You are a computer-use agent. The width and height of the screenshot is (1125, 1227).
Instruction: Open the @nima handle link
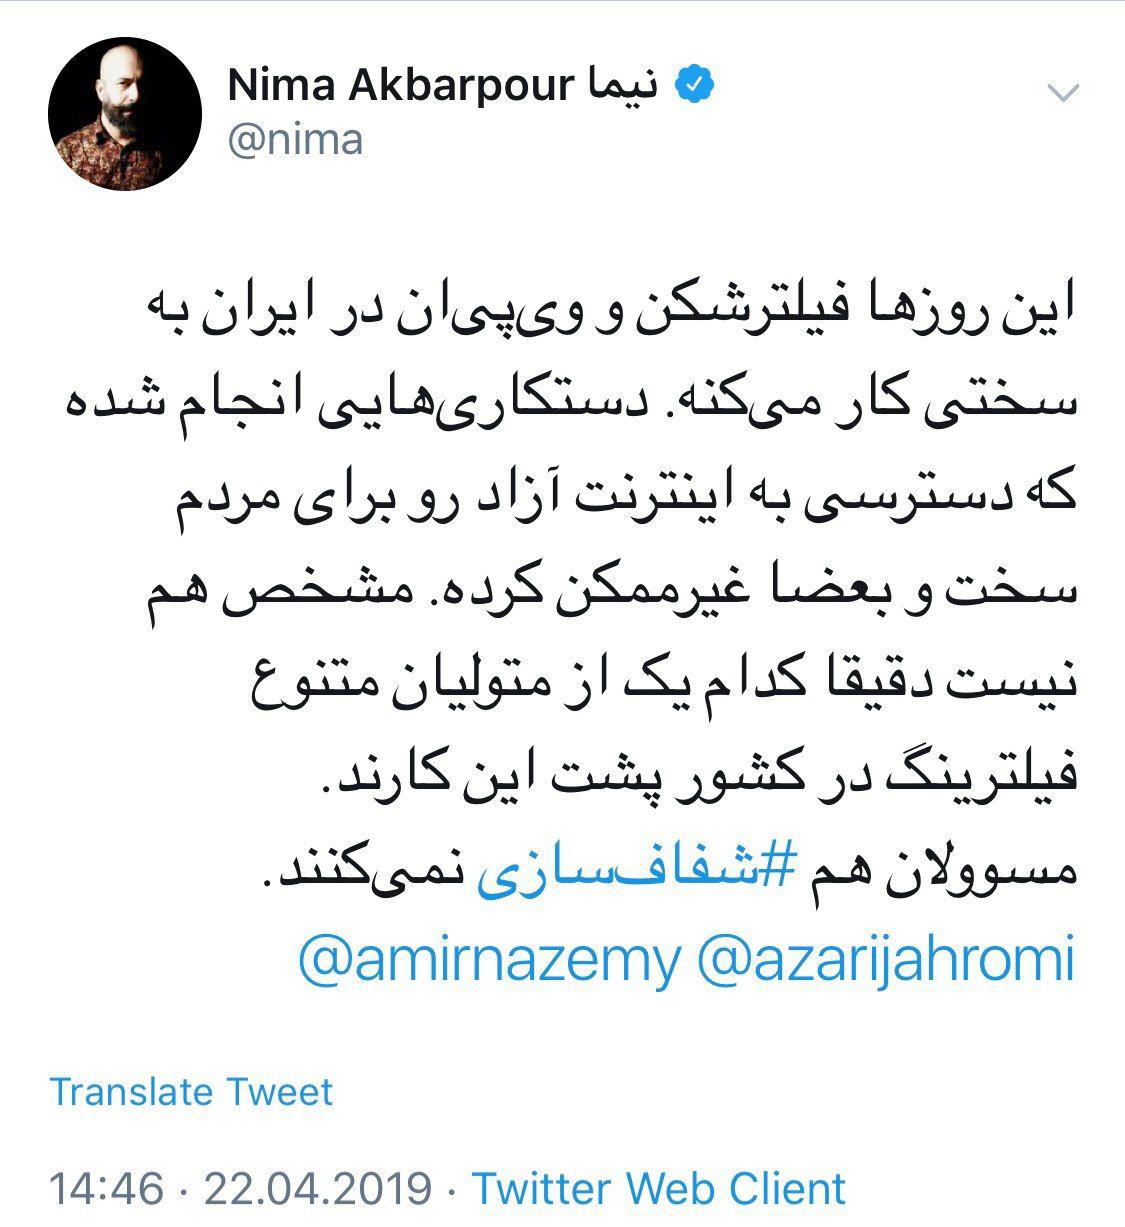[x=295, y=140]
